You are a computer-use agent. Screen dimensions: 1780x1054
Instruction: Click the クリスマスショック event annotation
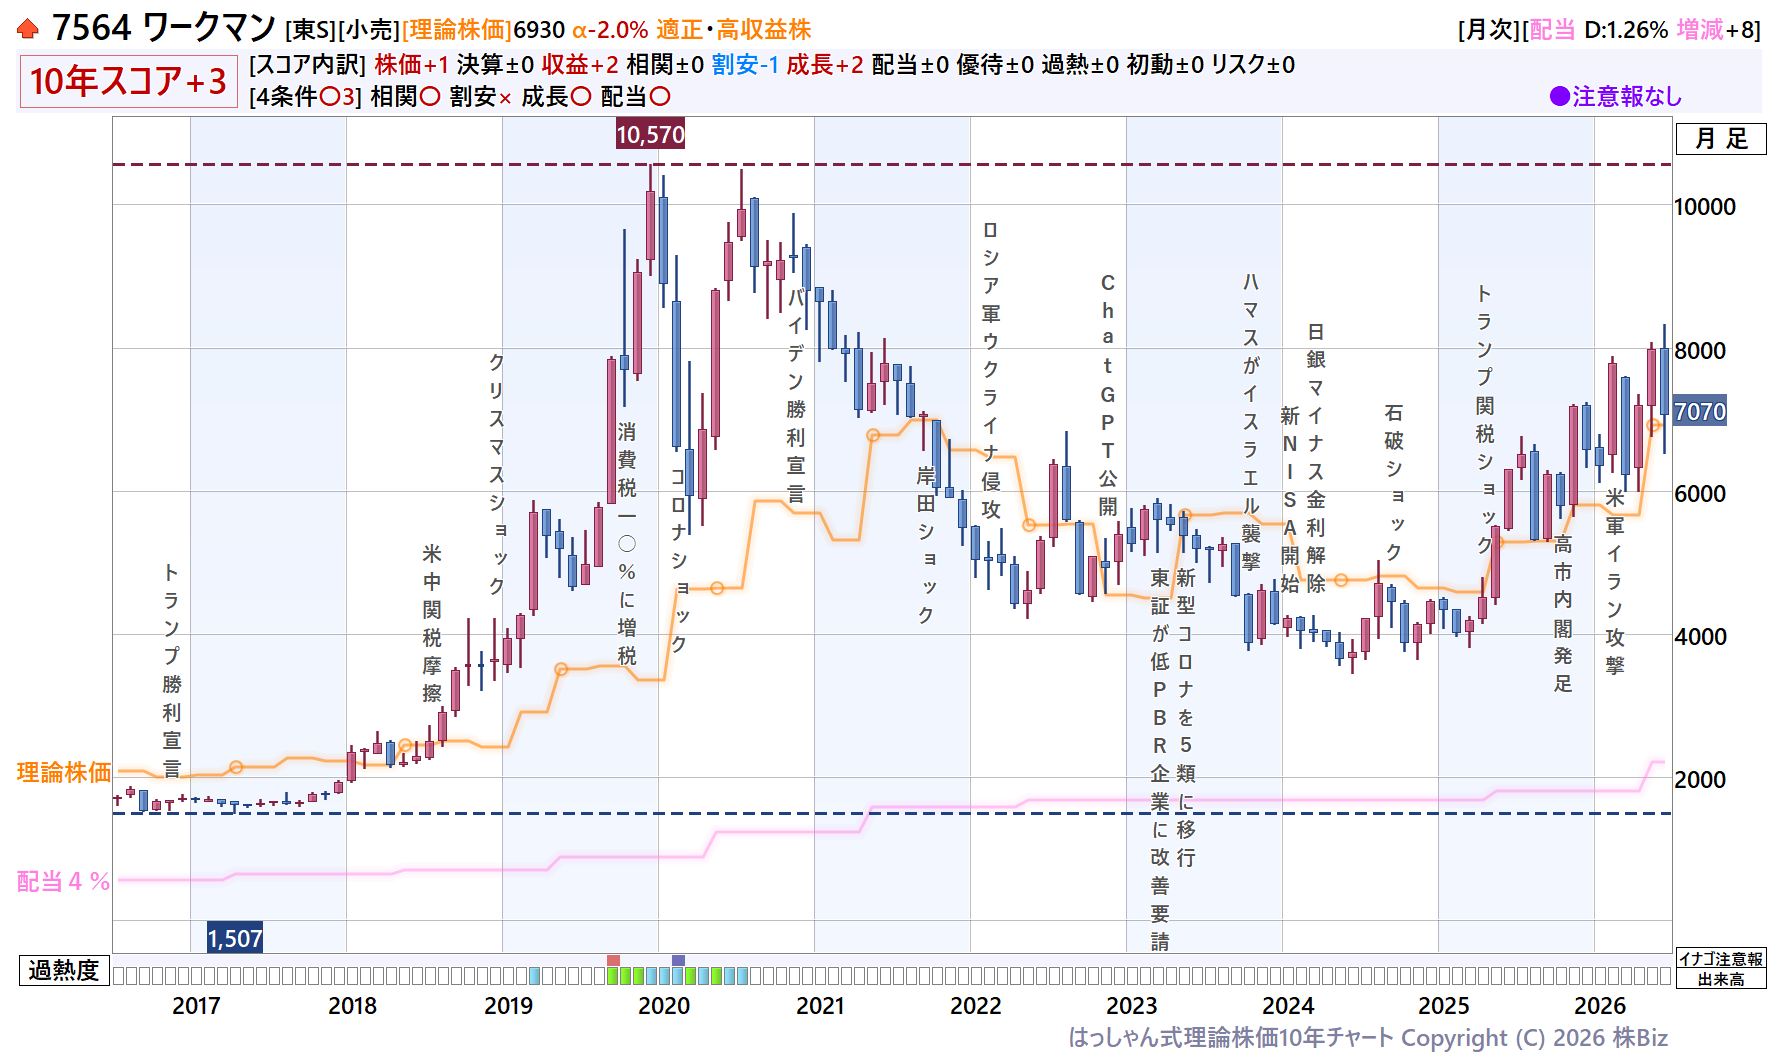click(497, 474)
